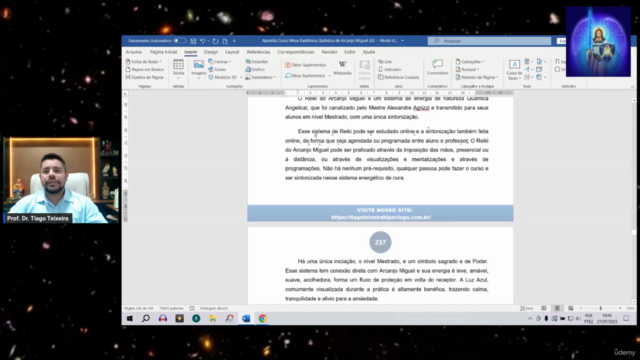Open the Referências tab

click(x=258, y=52)
